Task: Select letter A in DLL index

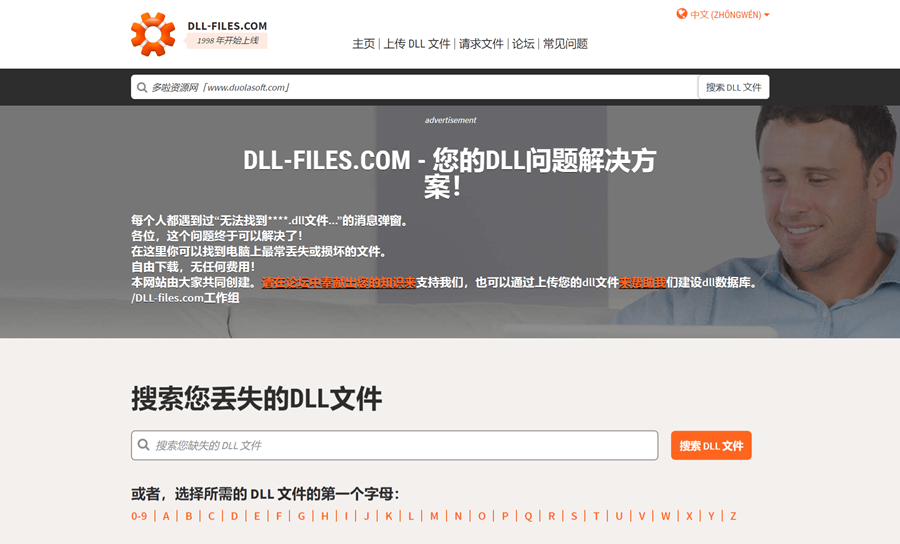Action: click(166, 516)
